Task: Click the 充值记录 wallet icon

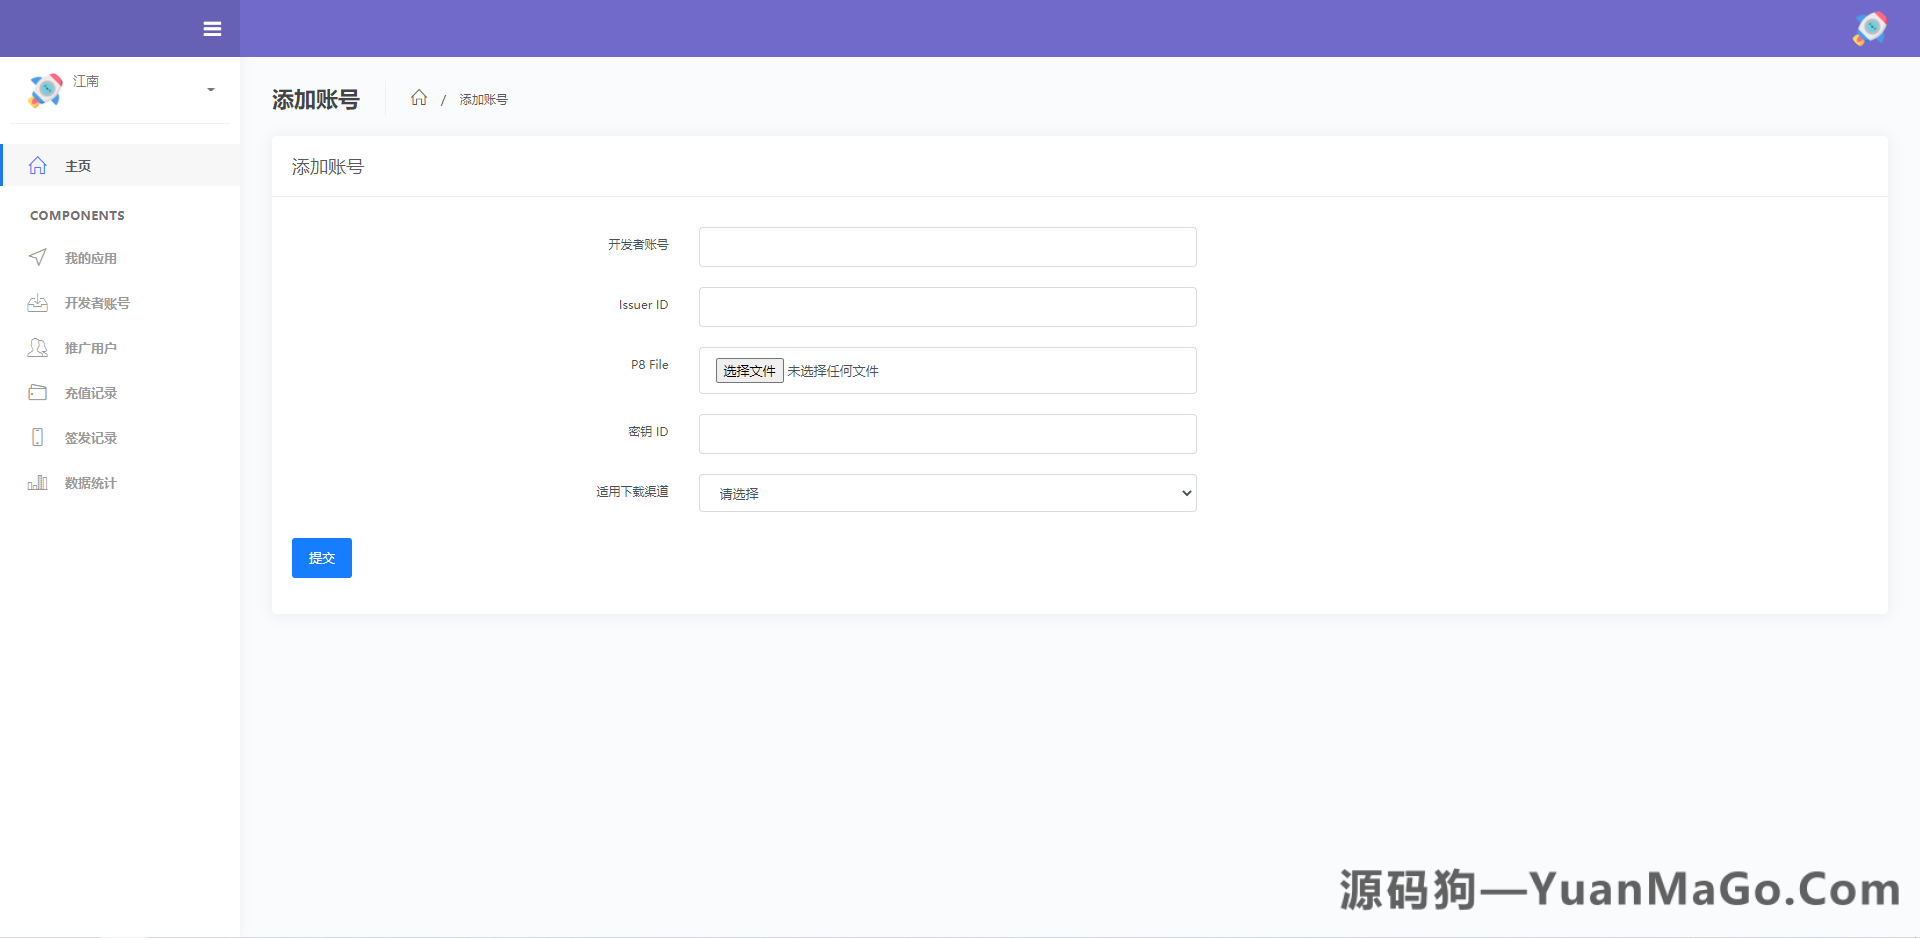Action: point(37,392)
